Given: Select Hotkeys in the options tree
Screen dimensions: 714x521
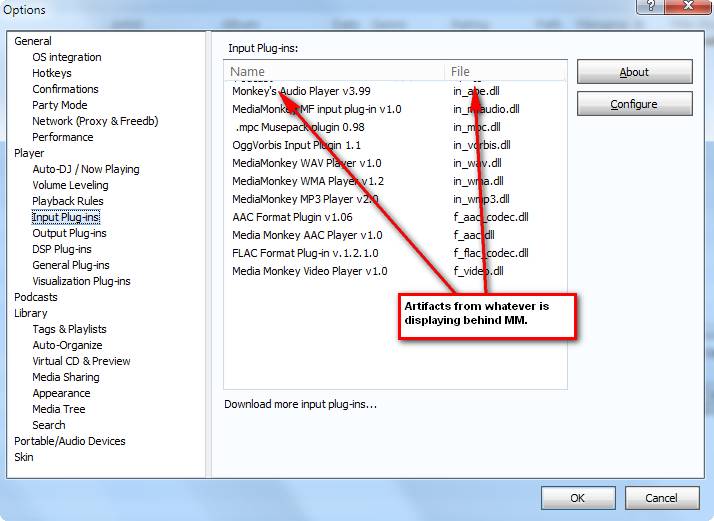Looking at the screenshot, I should 52,73.
